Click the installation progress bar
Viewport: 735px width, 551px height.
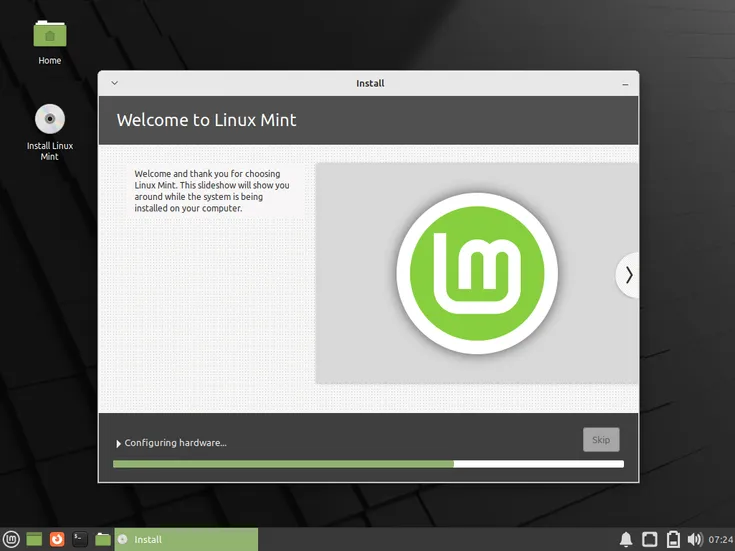coord(368,464)
